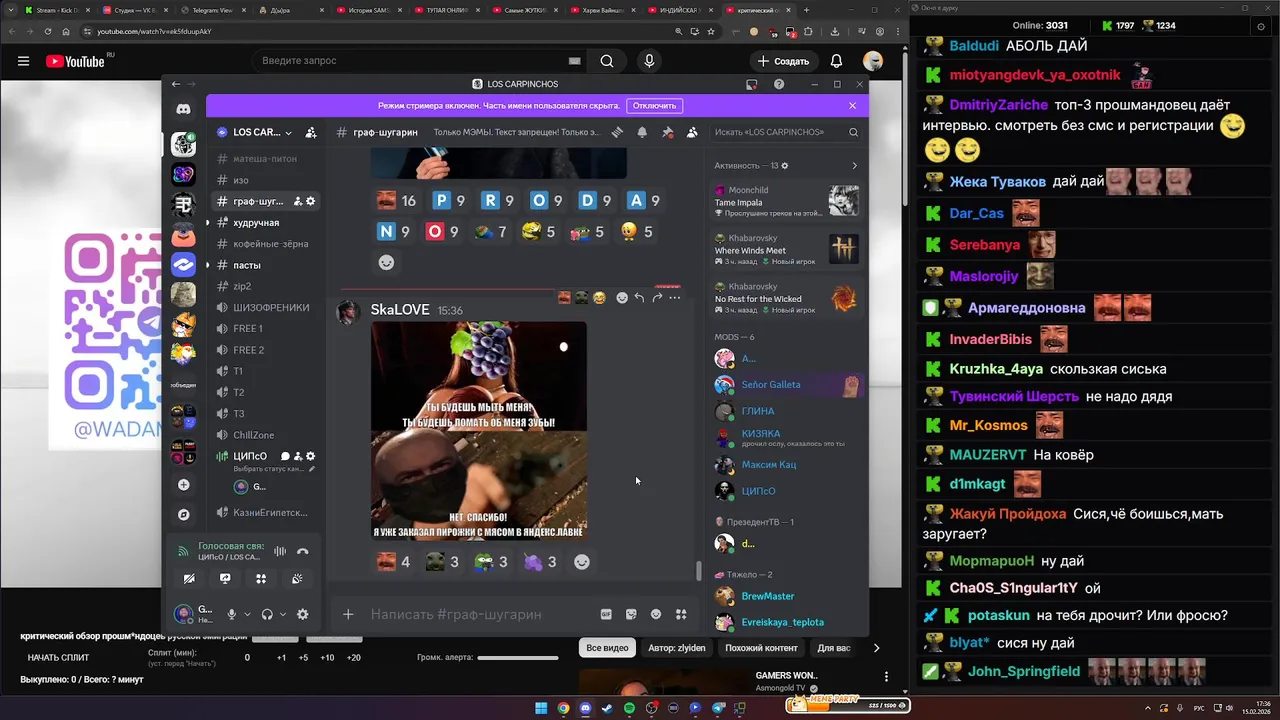Open threads icon in channel header
The image size is (1280, 720).
[x=618, y=132]
